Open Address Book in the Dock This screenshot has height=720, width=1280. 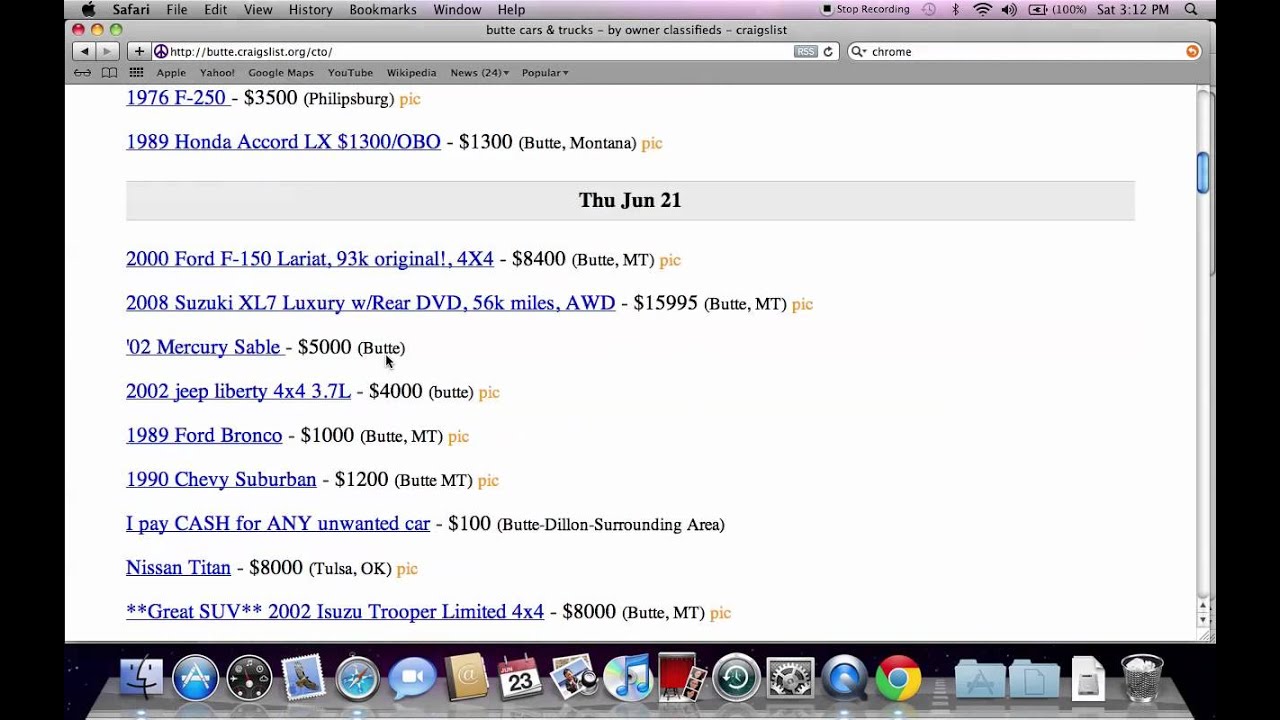click(466, 678)
